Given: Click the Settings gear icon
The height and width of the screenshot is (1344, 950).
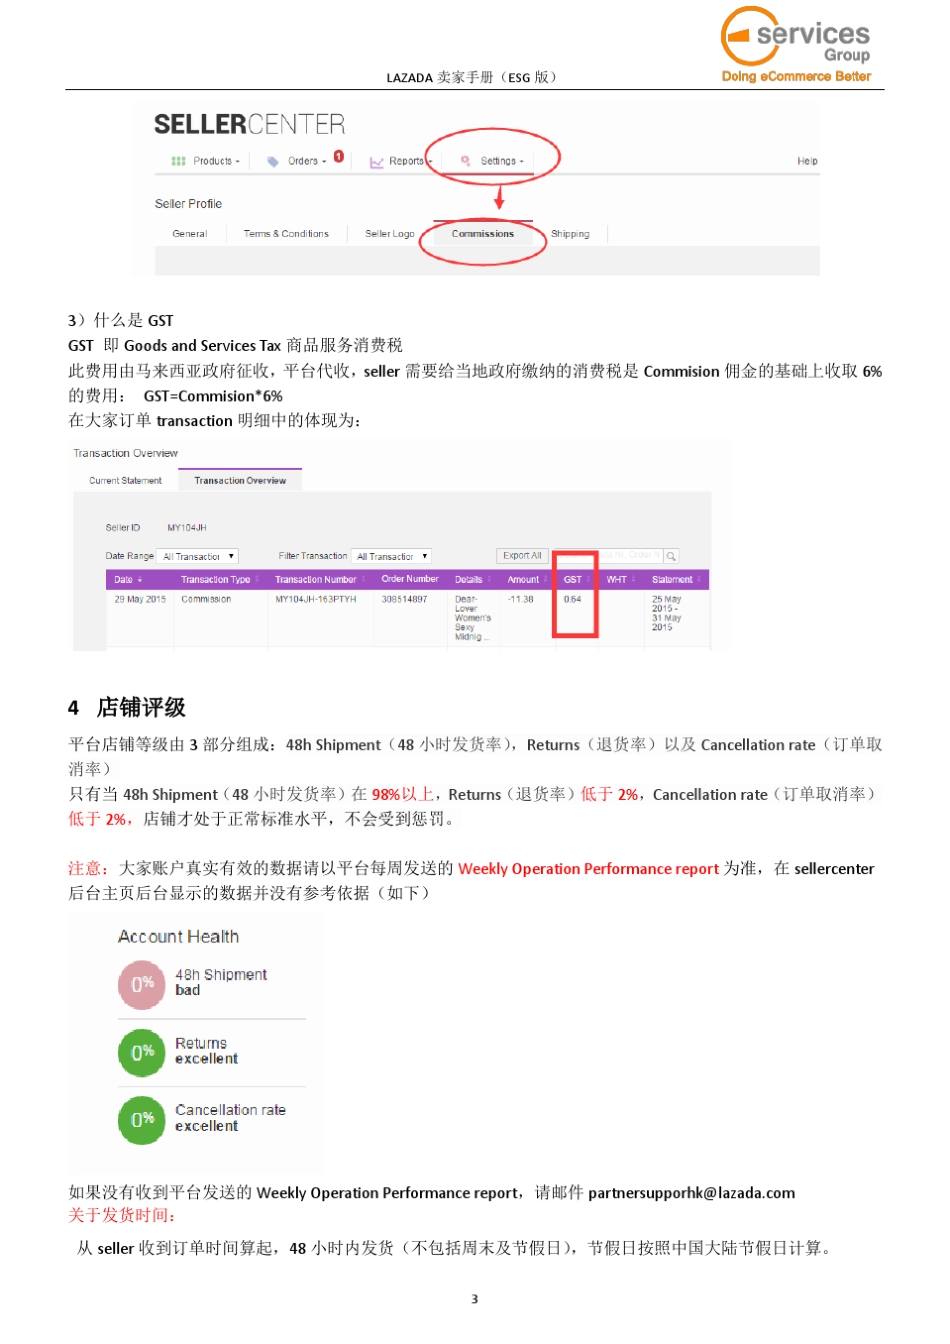Looking at the screenshot, I should coord(466,161).
